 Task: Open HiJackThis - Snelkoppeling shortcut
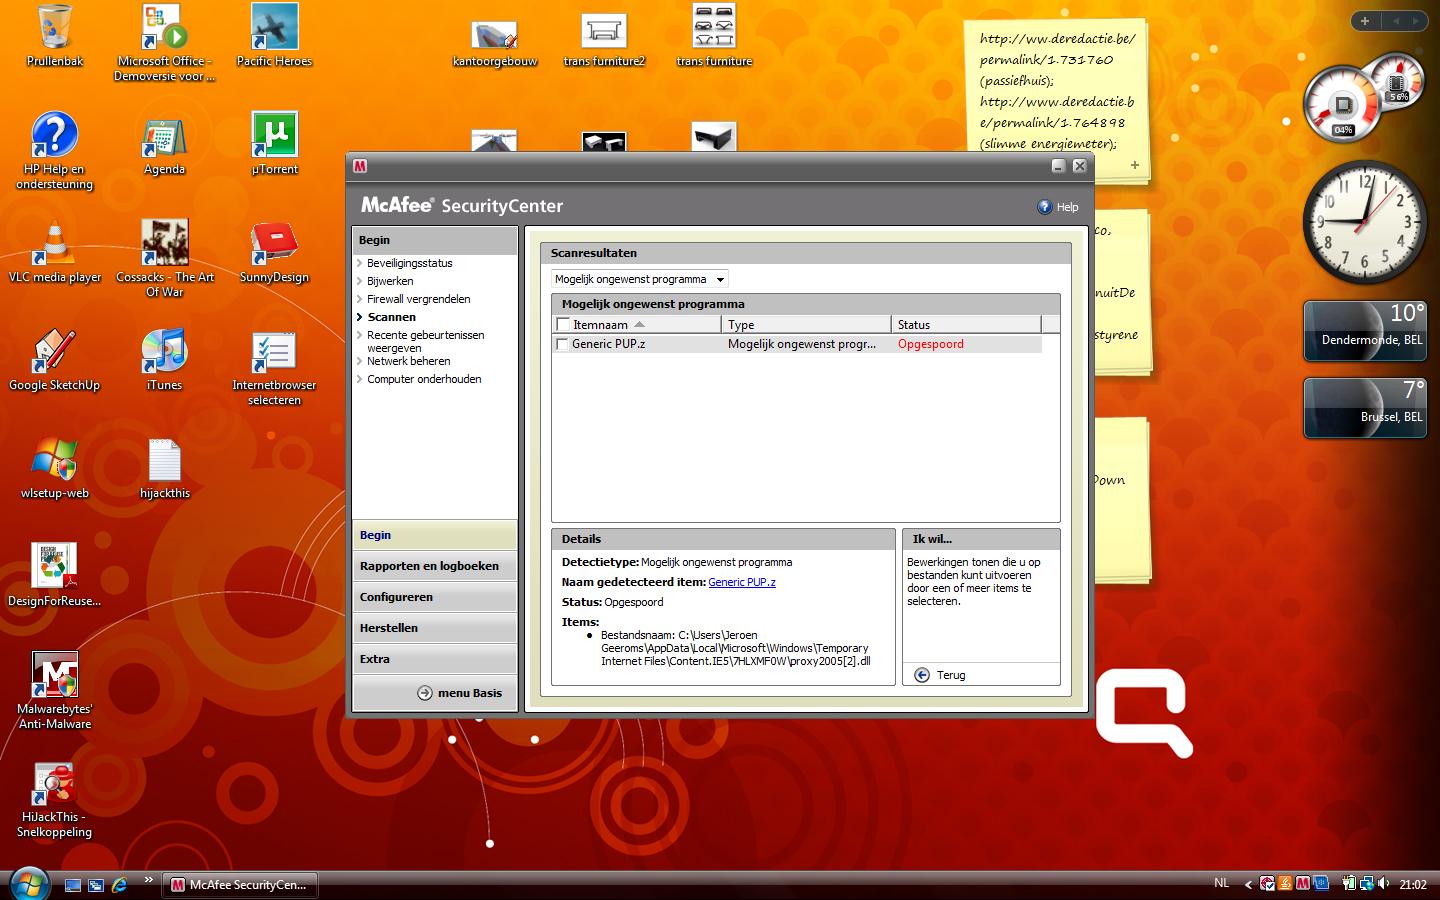click(54, 785)
